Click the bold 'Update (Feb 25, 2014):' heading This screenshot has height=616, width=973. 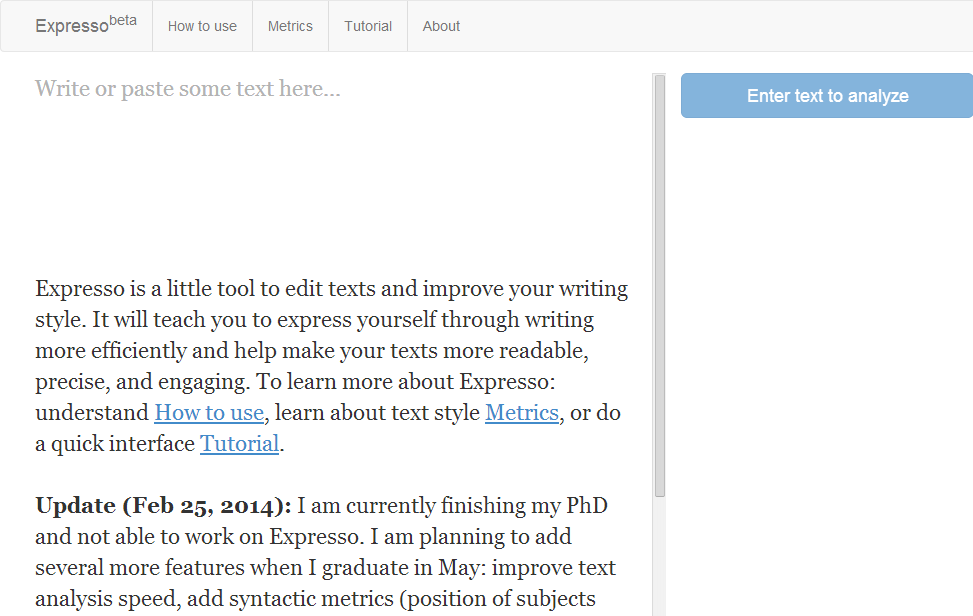click(163, 506)
